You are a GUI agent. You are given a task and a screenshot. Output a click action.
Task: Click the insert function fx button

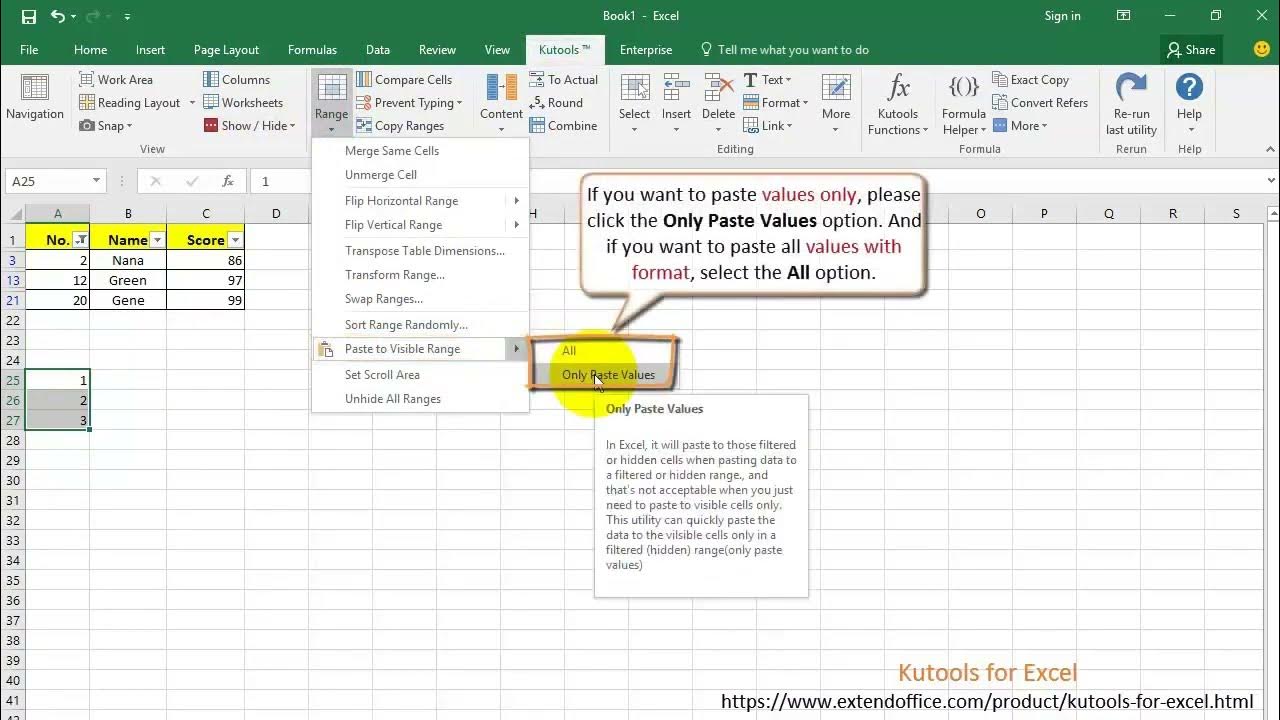pyautogui.click(x=228, y=181)
